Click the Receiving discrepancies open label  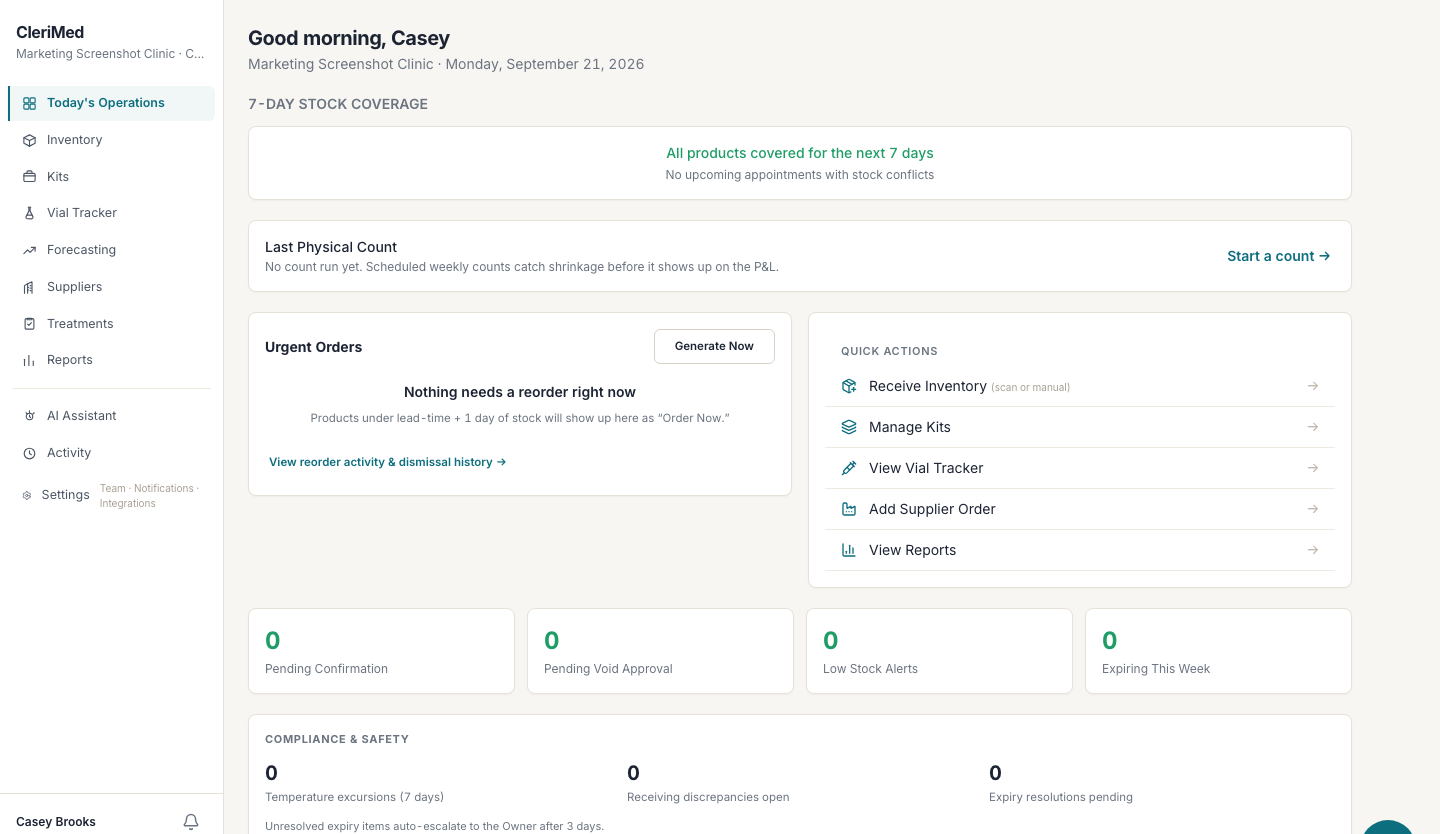tap(708, 797)
